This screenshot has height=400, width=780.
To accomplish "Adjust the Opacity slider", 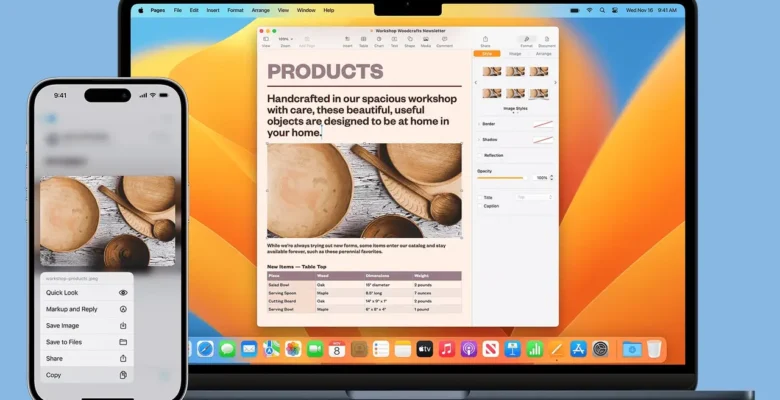I will pyautogui.click(x=500, y=178).
